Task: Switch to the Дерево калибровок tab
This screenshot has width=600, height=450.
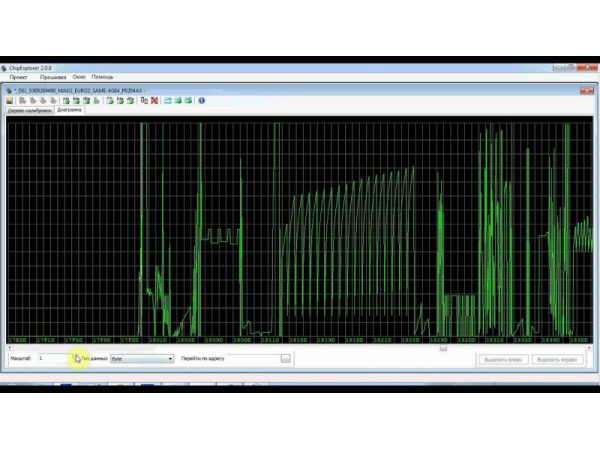Action: pyautogui.click(x=27, y=110)
